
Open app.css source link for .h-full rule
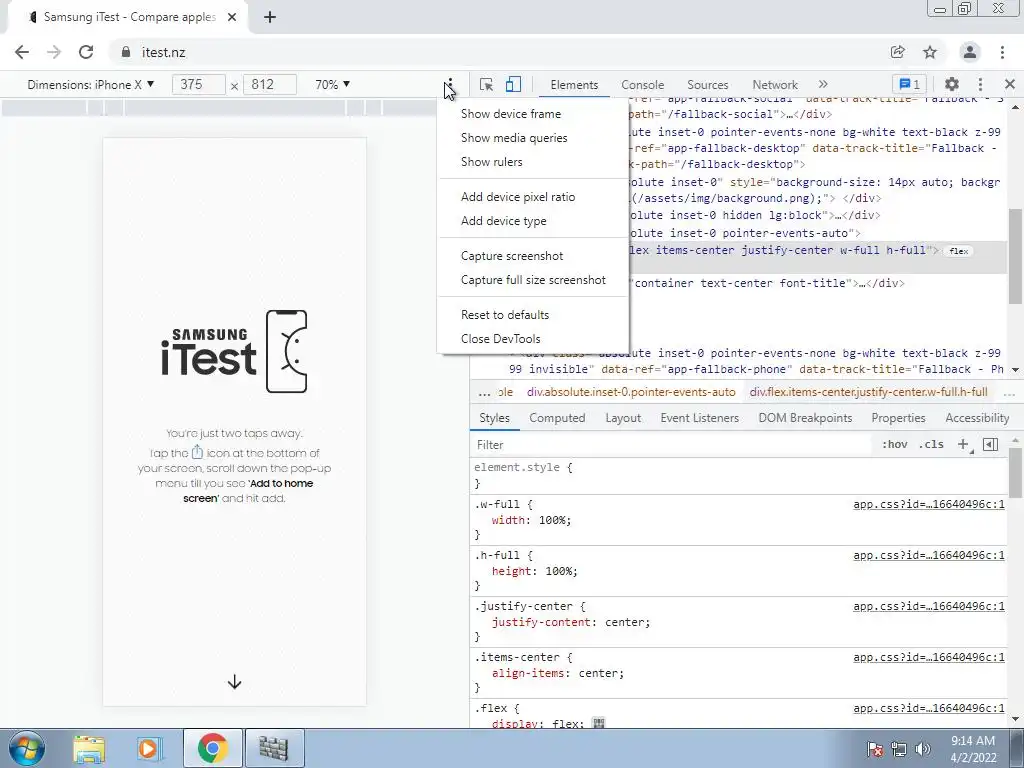929,555
